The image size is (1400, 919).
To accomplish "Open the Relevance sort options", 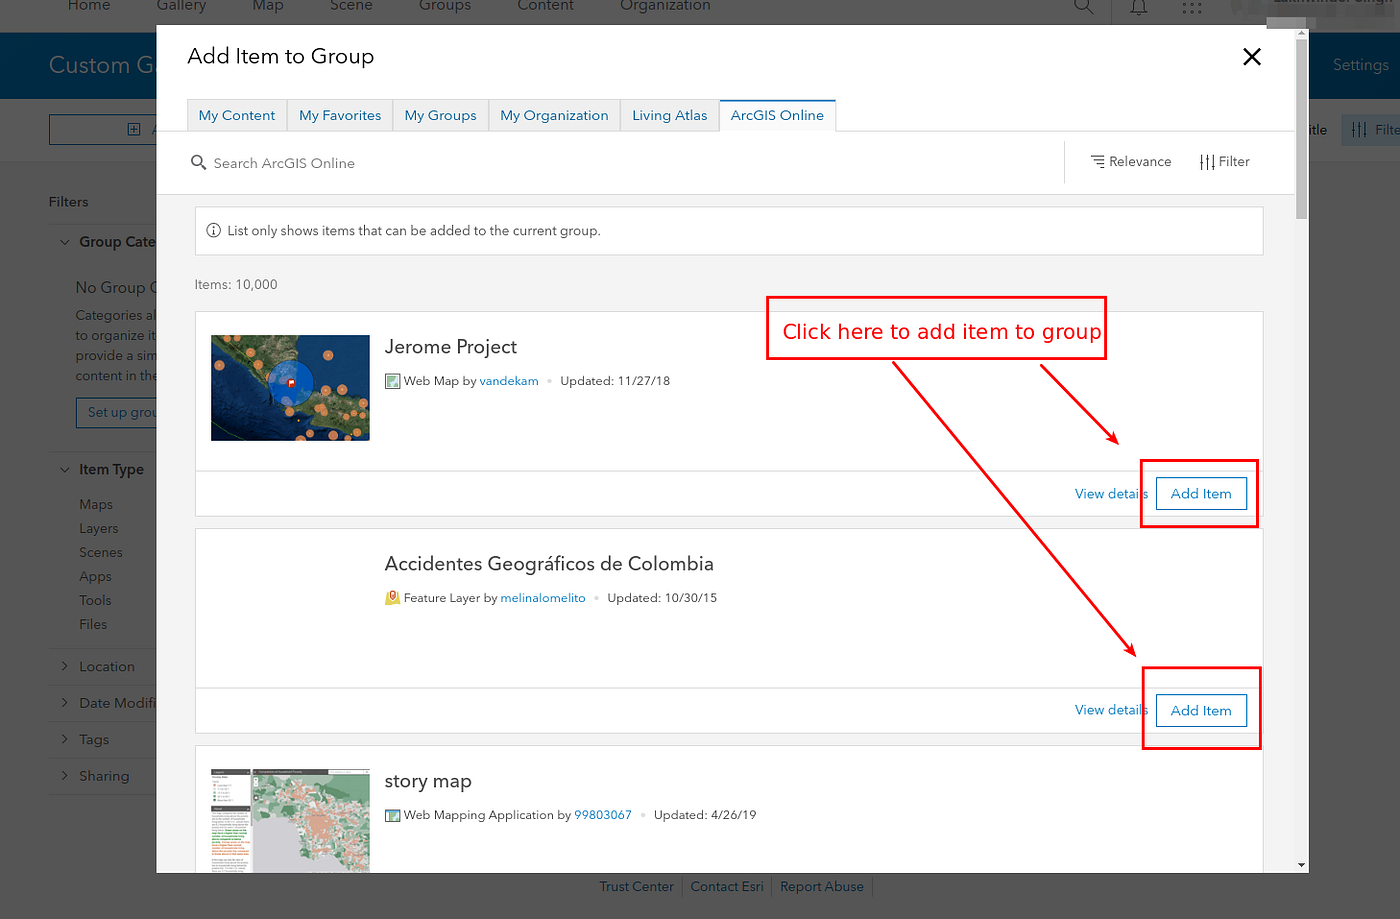I will click(x=1131, y=161).
